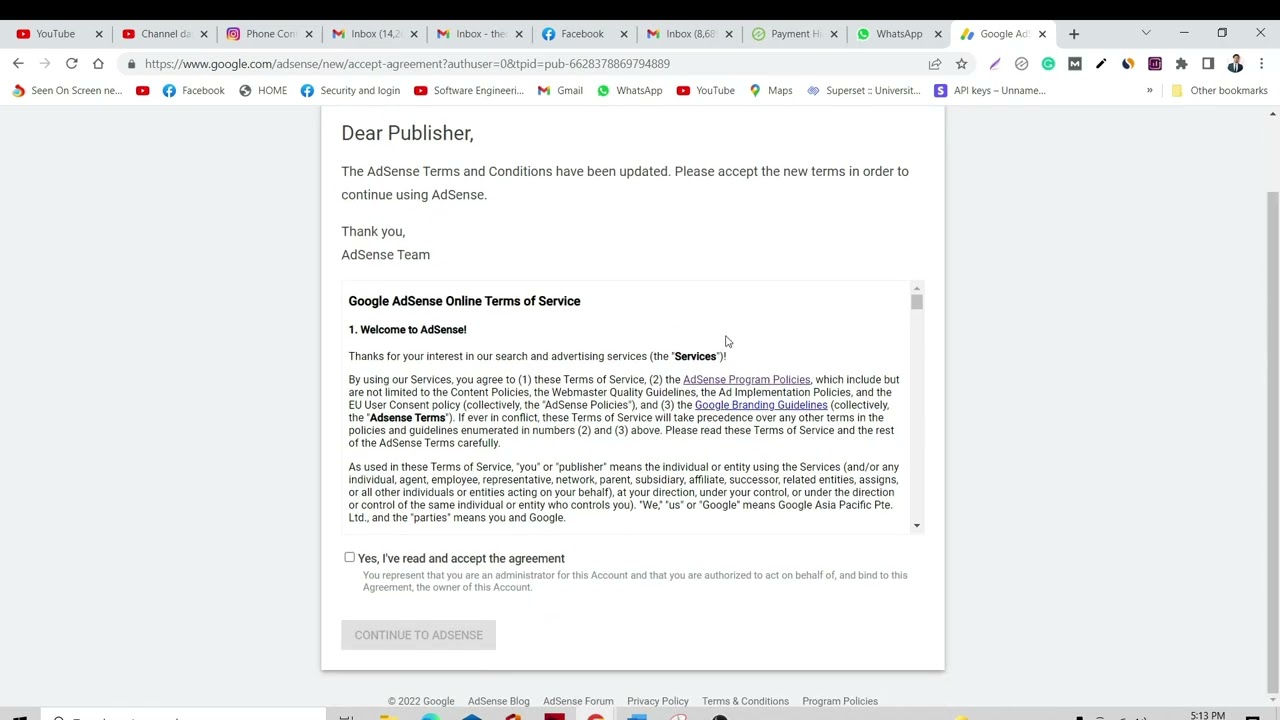Open the purple square extension icon
The image size is (1280, 720).
click(x=1155, y=64)
